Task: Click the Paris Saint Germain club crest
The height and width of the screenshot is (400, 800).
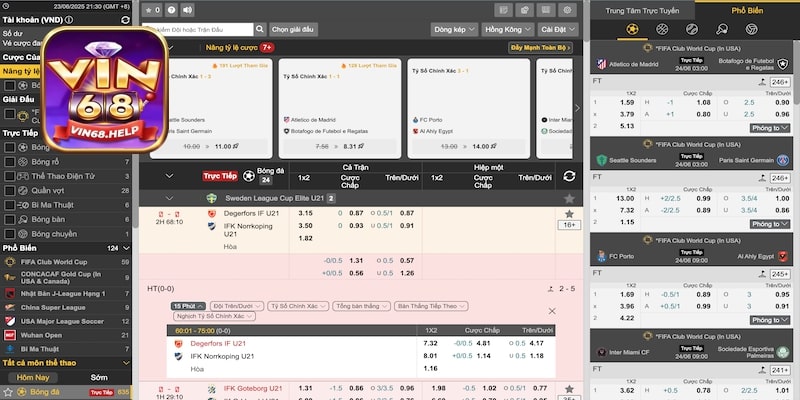Action: tap(782, 160)
